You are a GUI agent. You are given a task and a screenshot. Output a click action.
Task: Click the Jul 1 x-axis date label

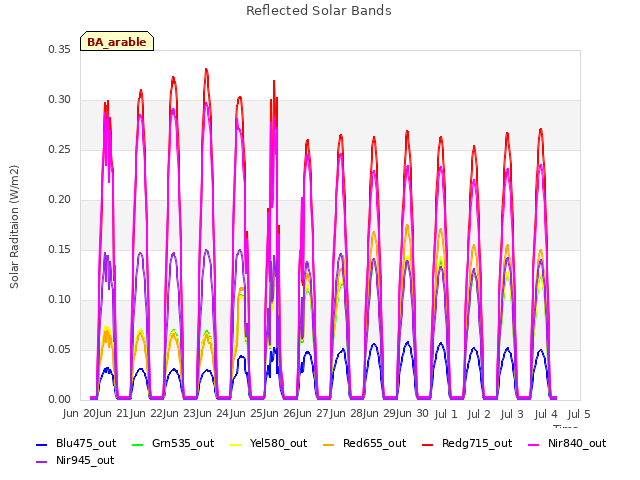tap(446, 415)
